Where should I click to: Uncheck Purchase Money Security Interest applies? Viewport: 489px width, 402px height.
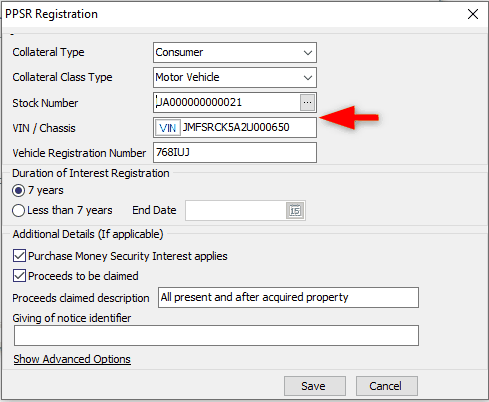[19, 256]
